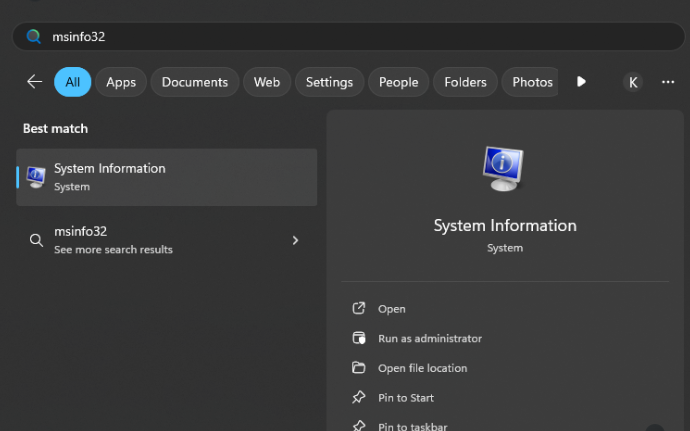Click Open in the action list
This screenshot has width=690, height=431.
pos(392,309)
